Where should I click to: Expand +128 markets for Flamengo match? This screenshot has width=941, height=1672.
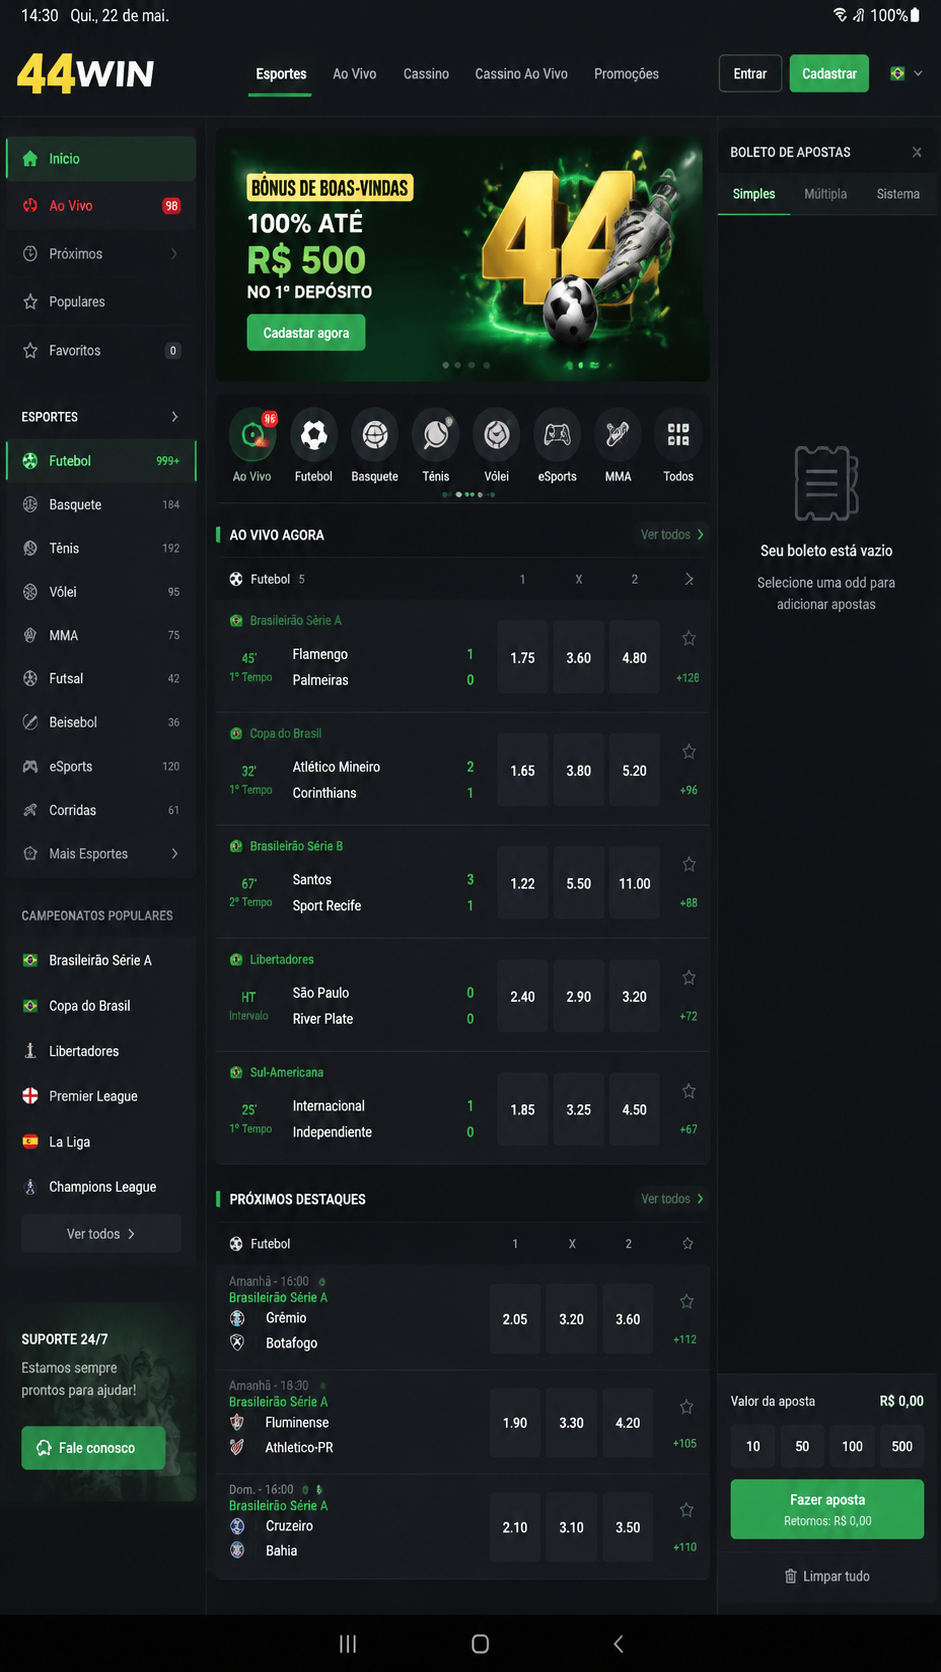coord(688,678)
